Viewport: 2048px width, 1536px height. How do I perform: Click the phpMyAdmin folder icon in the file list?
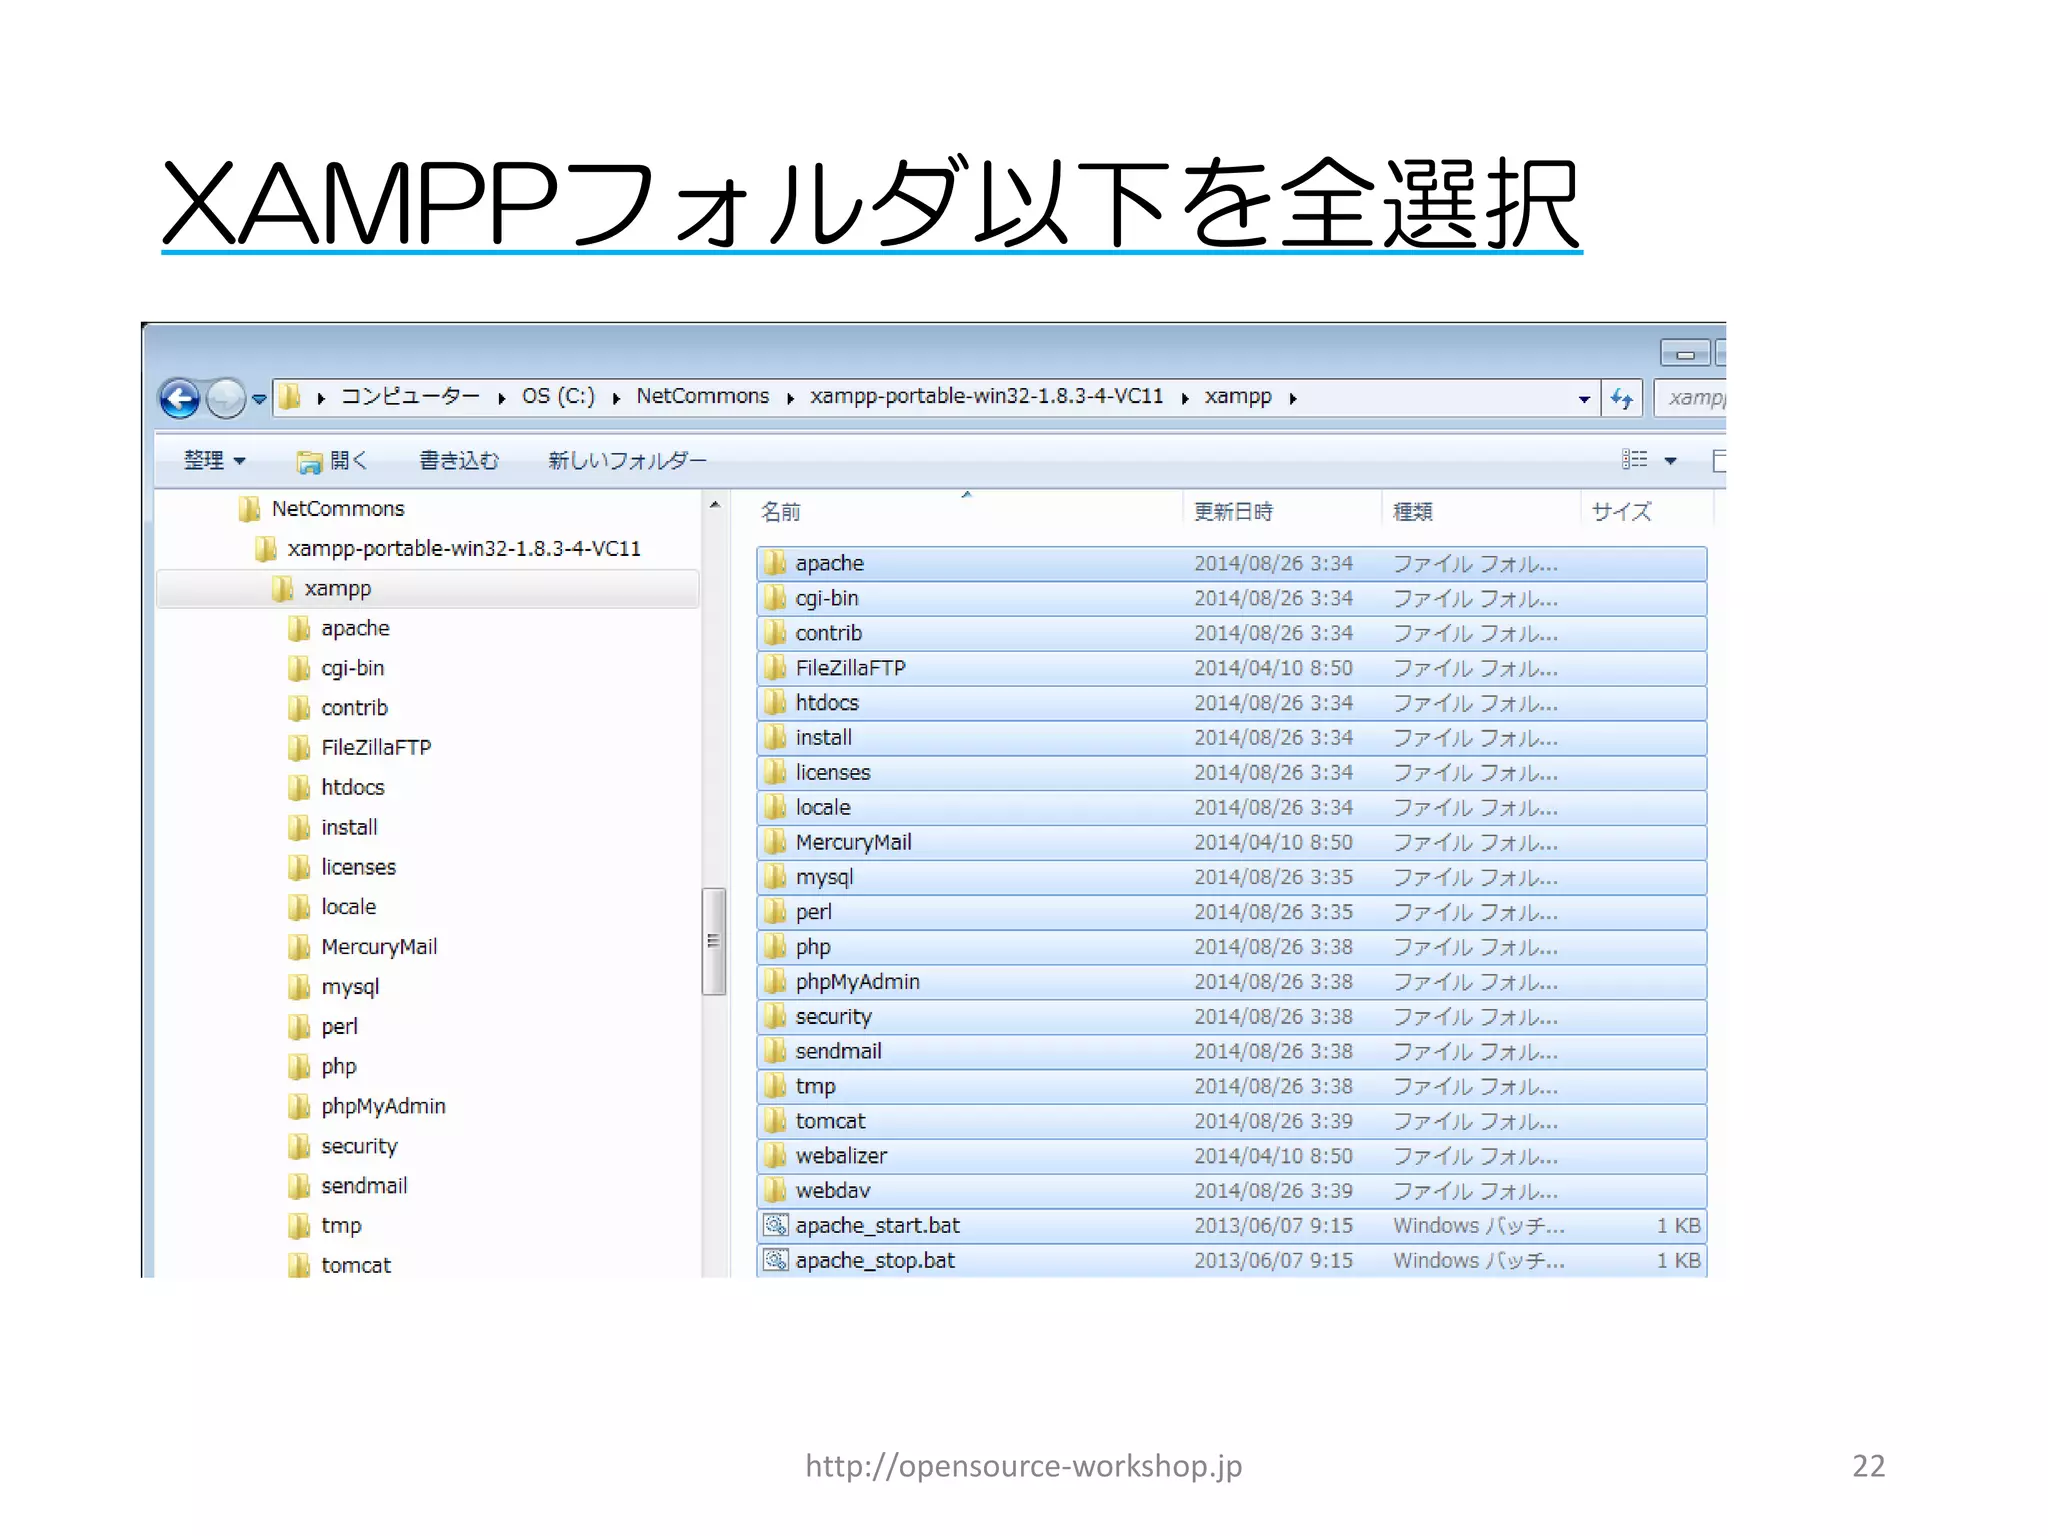(774, 982)
